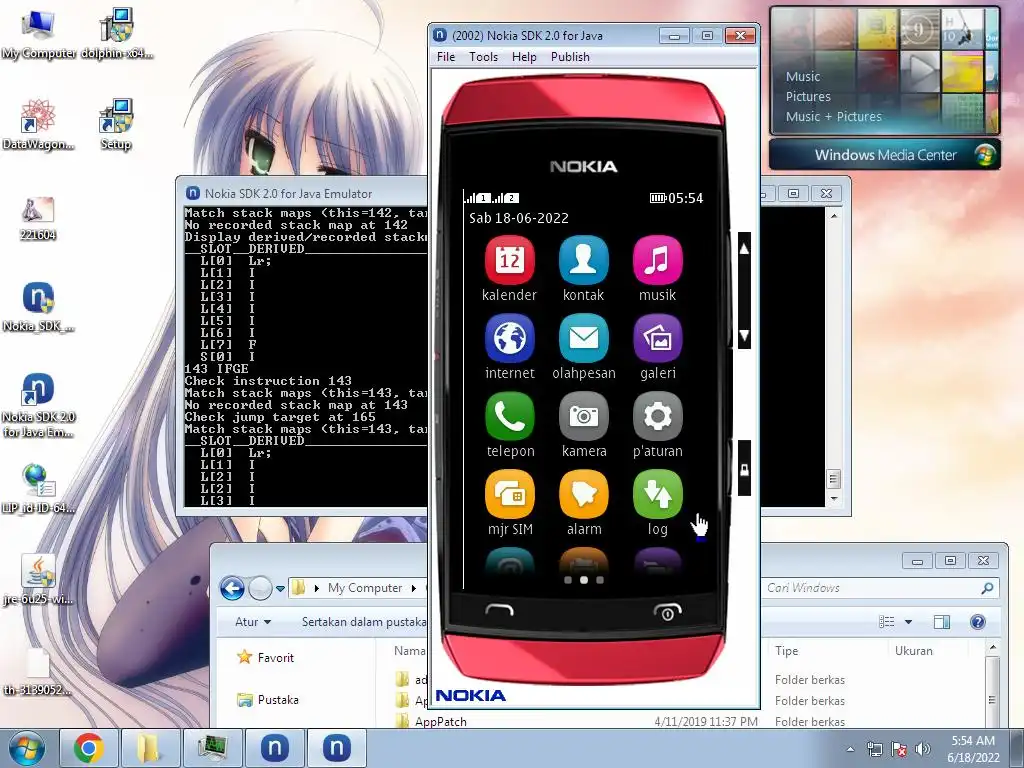This screenshot has height=768, width=1024.
Task: Open the mjr SIM app icon
Action: tap(509, 494)
